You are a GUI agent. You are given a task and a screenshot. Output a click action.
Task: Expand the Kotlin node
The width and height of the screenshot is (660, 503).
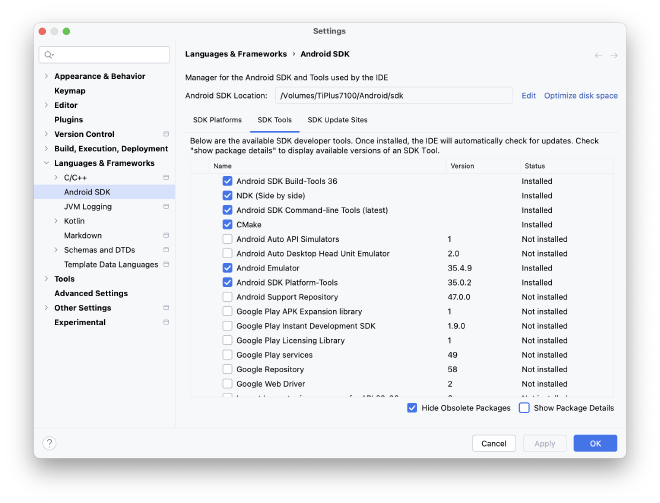[x=56, y=221]
